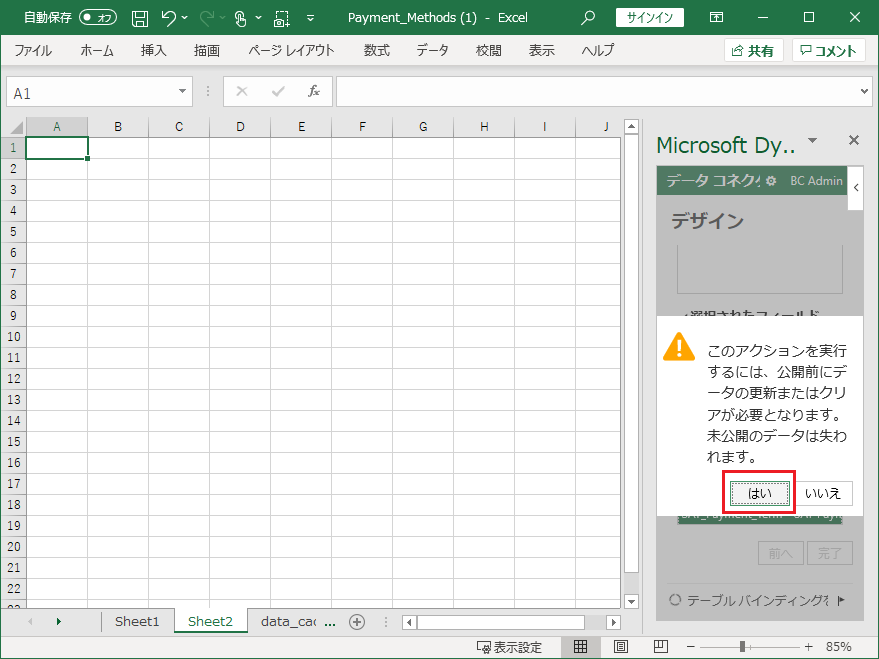
Task: Click はい to confirm the warning
Action: (x=760, y=493)
